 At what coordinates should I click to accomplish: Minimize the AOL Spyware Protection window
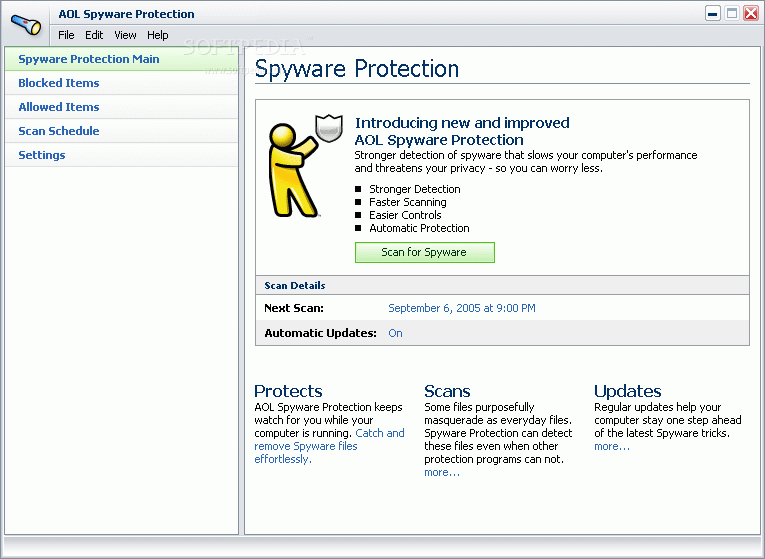713,14
